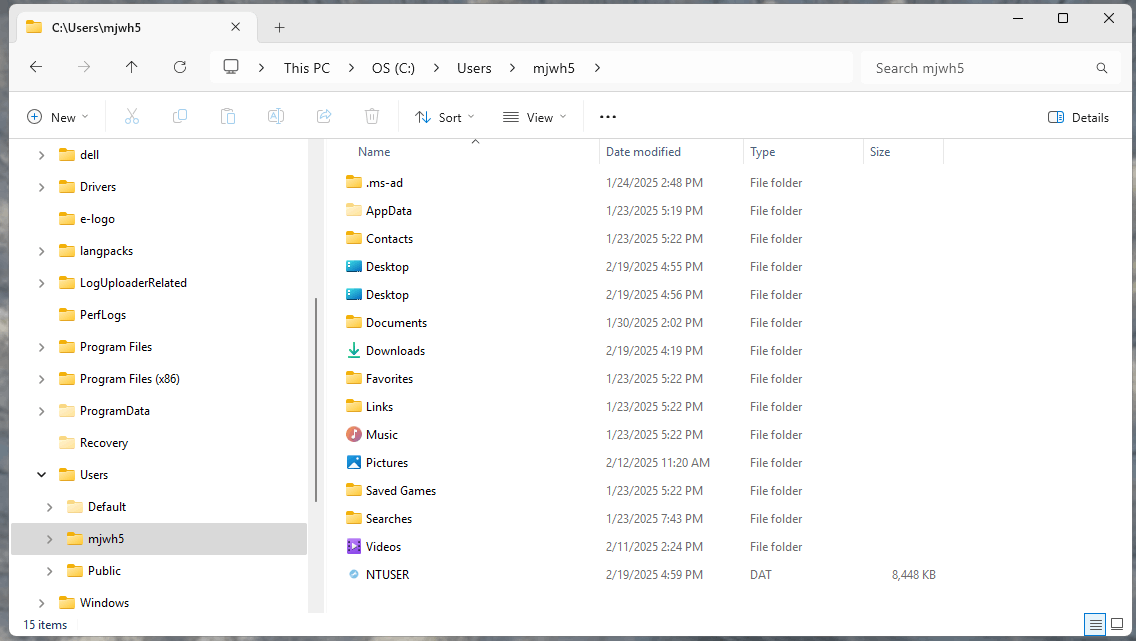Refresh the folder view
The image size is (1136, 641).
[x=180, y=67]
